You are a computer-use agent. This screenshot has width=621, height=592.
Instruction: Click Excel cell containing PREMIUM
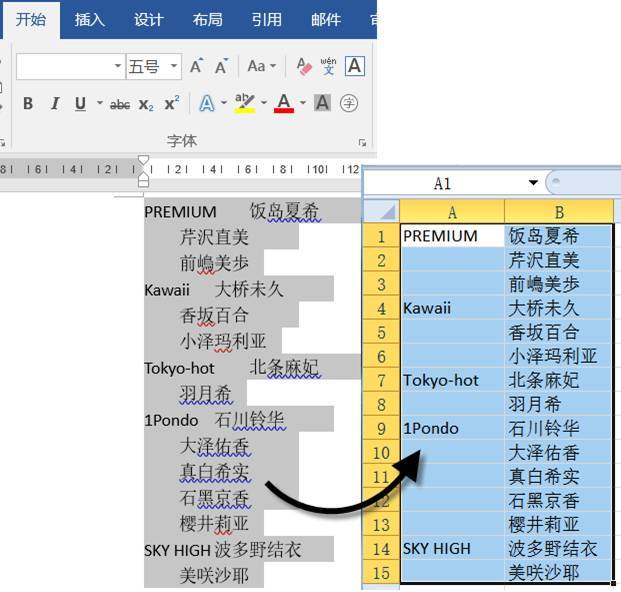pos(452,236)
